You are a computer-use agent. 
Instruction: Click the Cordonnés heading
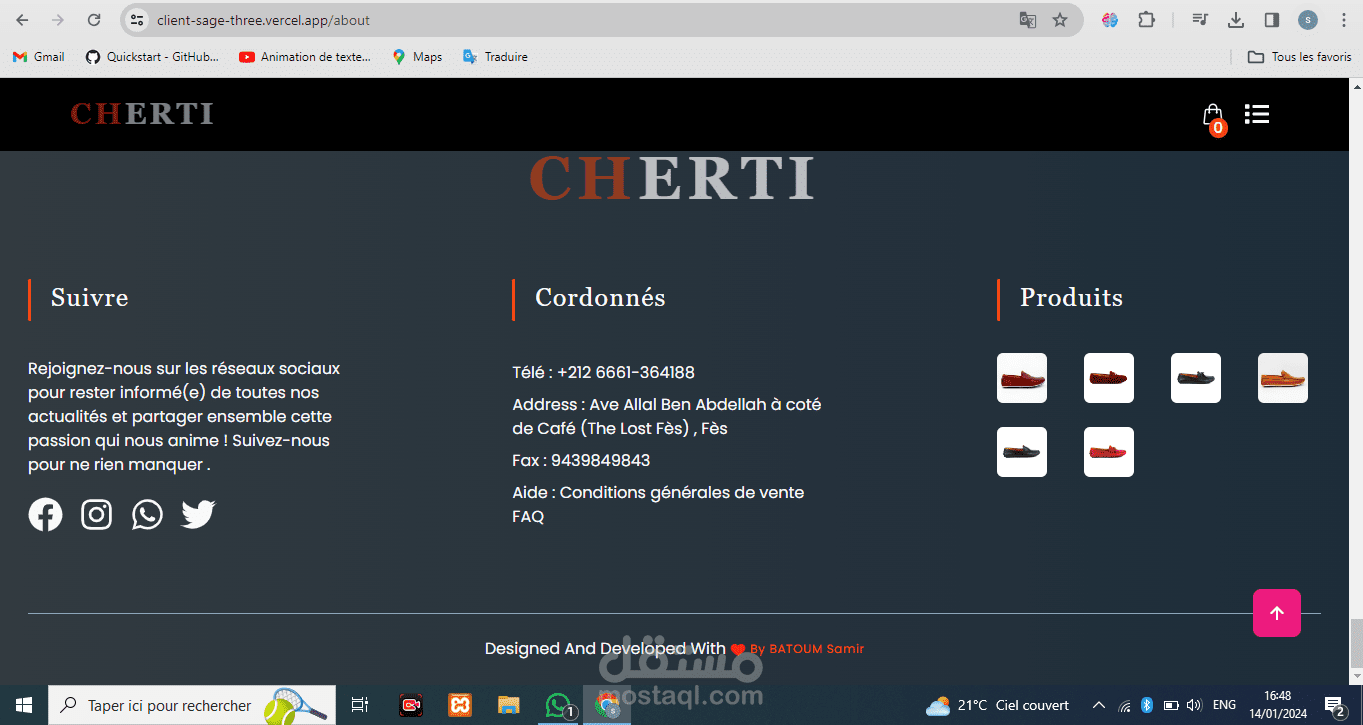pyautogui.click(x=600, y=297)
